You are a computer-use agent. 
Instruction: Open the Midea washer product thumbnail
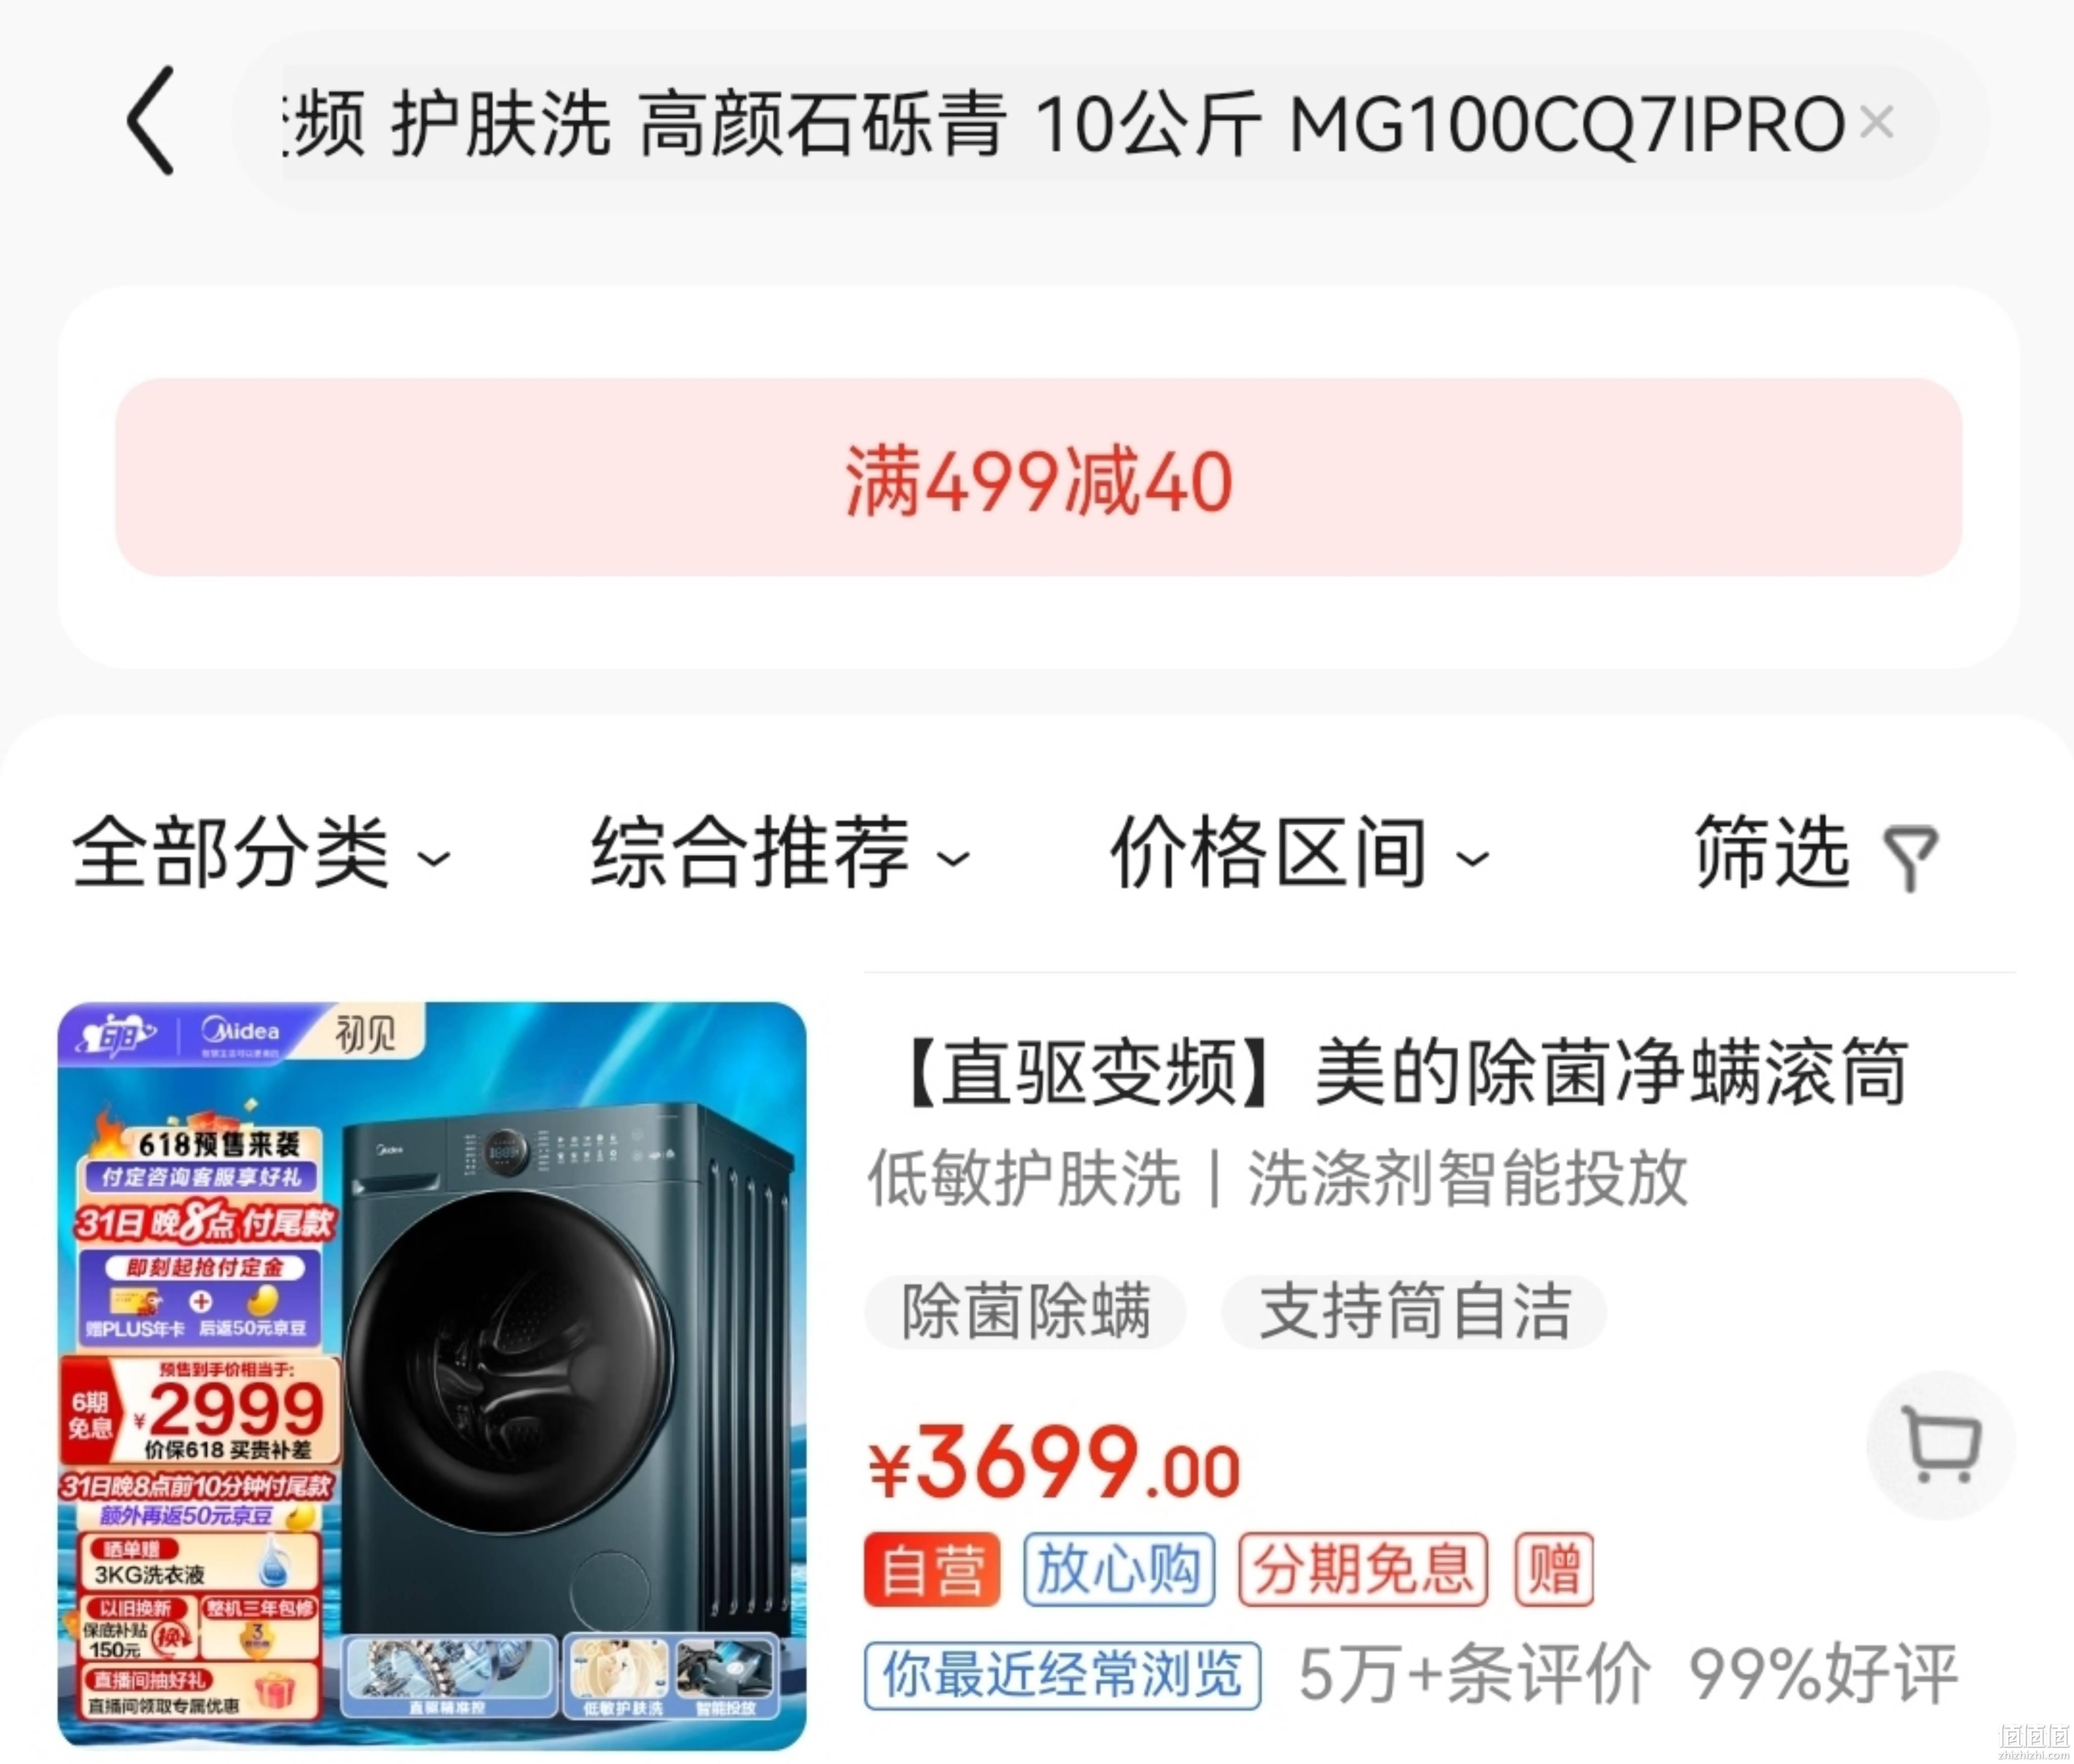pyautogui.click(x=432, y=1375)
